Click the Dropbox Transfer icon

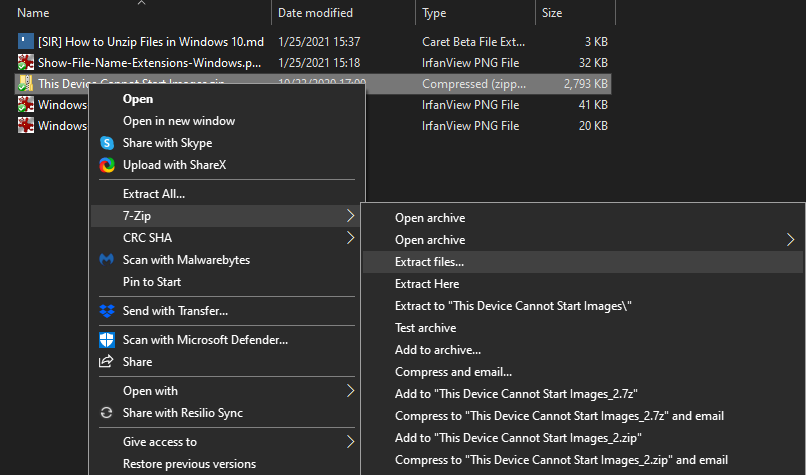[x=106, y=311]
